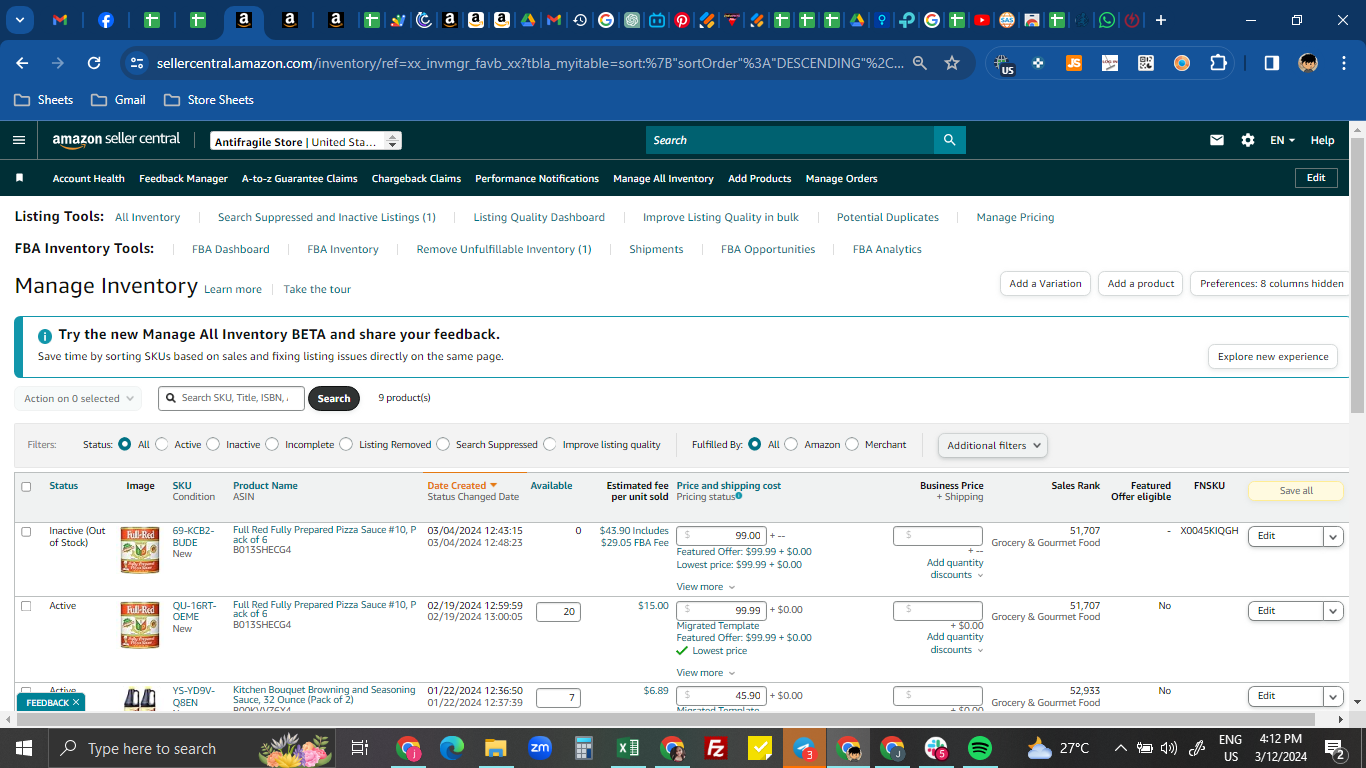
Task: Click the info icon in the BETA banner
Action: (45, 336)
